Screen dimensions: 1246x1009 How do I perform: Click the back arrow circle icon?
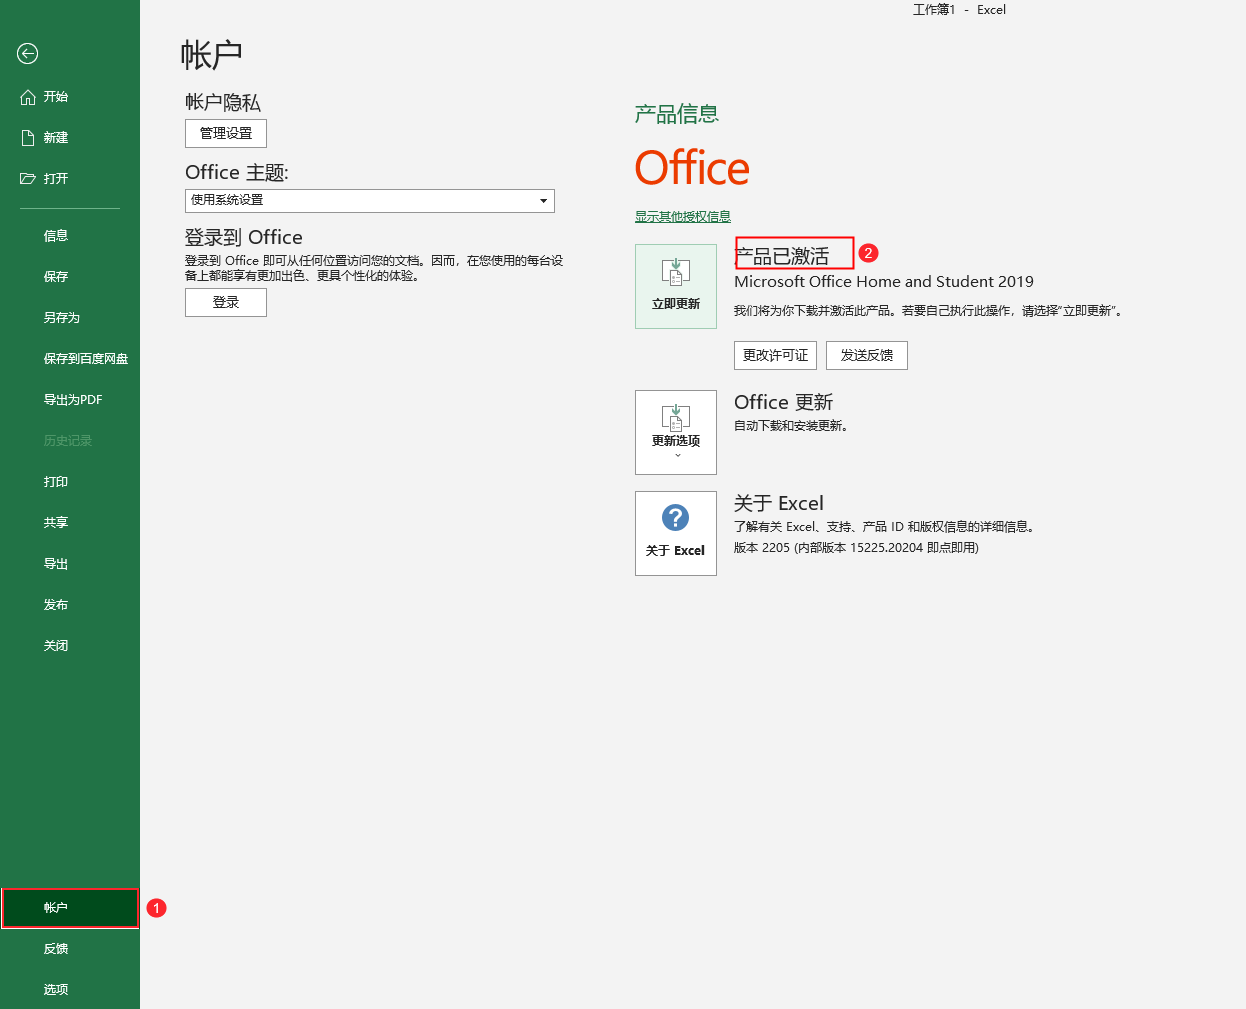[28, 54]
